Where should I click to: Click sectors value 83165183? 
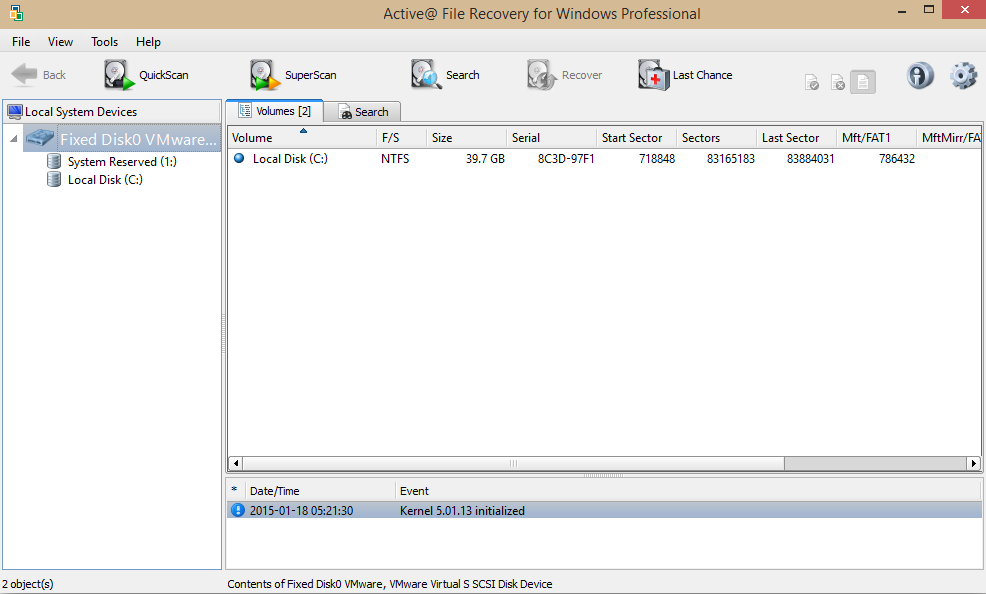(730, 158)
